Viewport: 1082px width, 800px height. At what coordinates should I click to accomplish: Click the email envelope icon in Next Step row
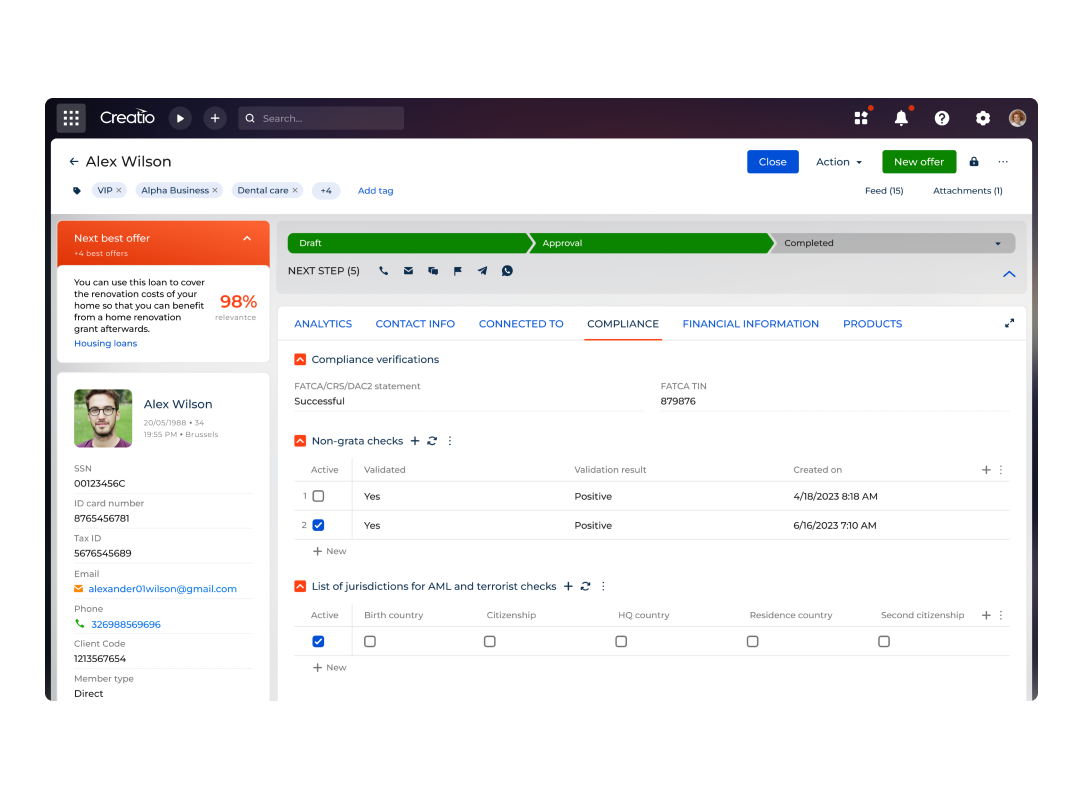(x=408, y=271)
